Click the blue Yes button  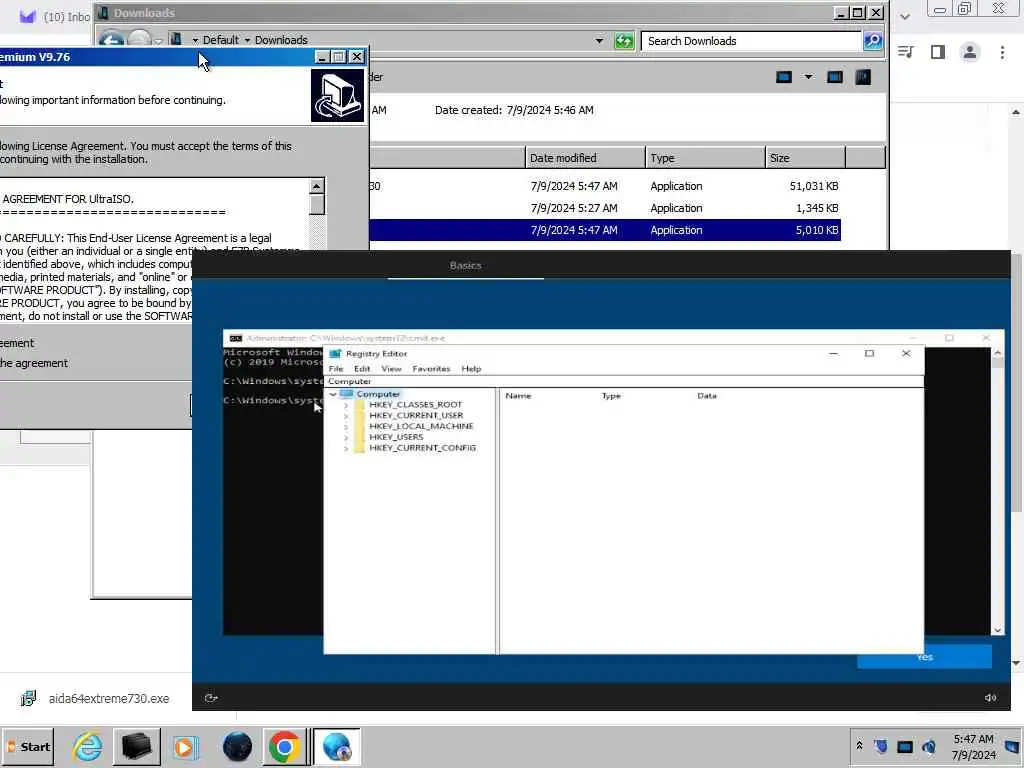[x=924, y=657]
